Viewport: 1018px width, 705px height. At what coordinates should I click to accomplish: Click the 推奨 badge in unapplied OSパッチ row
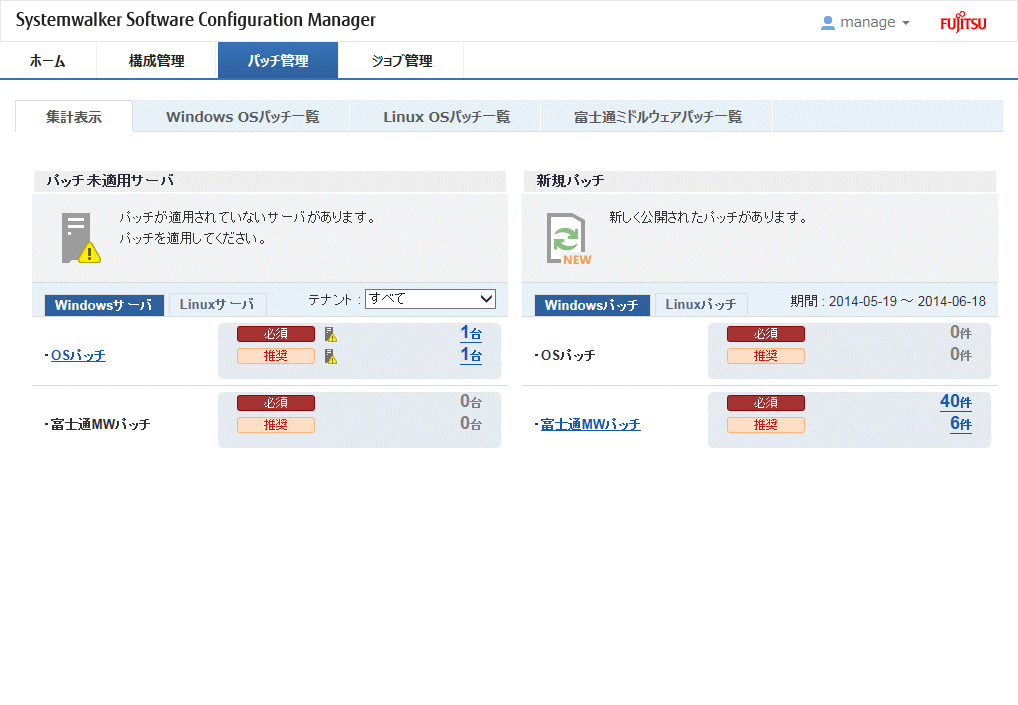pos(276,356)
